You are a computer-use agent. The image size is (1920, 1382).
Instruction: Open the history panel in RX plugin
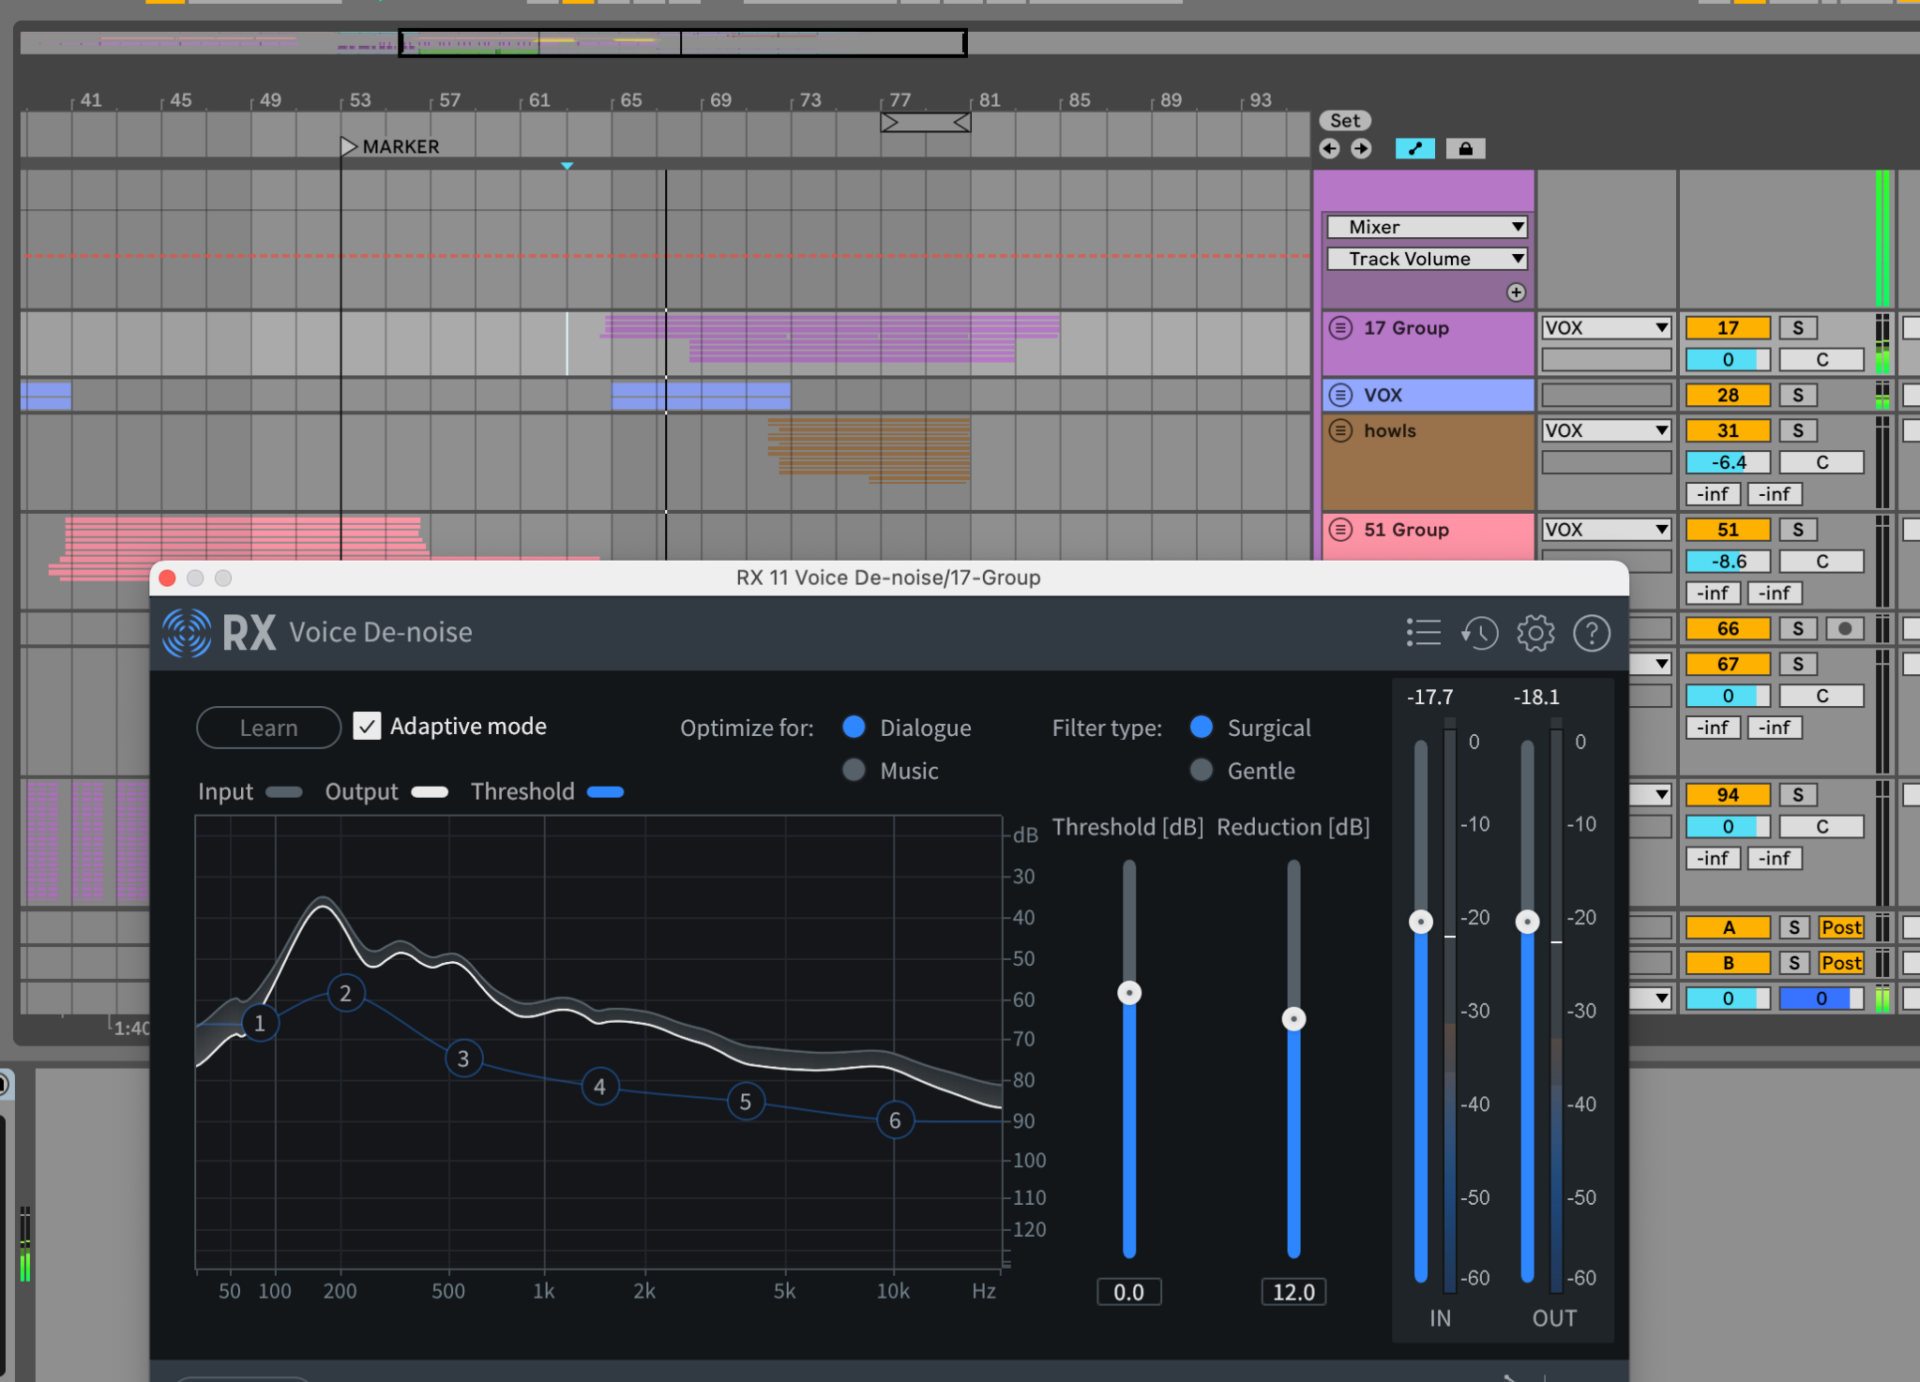(x=1480, y=632)
